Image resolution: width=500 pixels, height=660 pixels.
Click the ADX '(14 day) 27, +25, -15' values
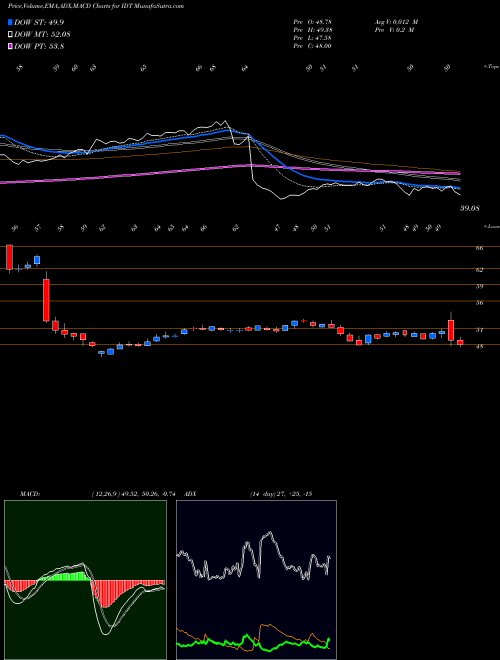[x=281, y=494]
